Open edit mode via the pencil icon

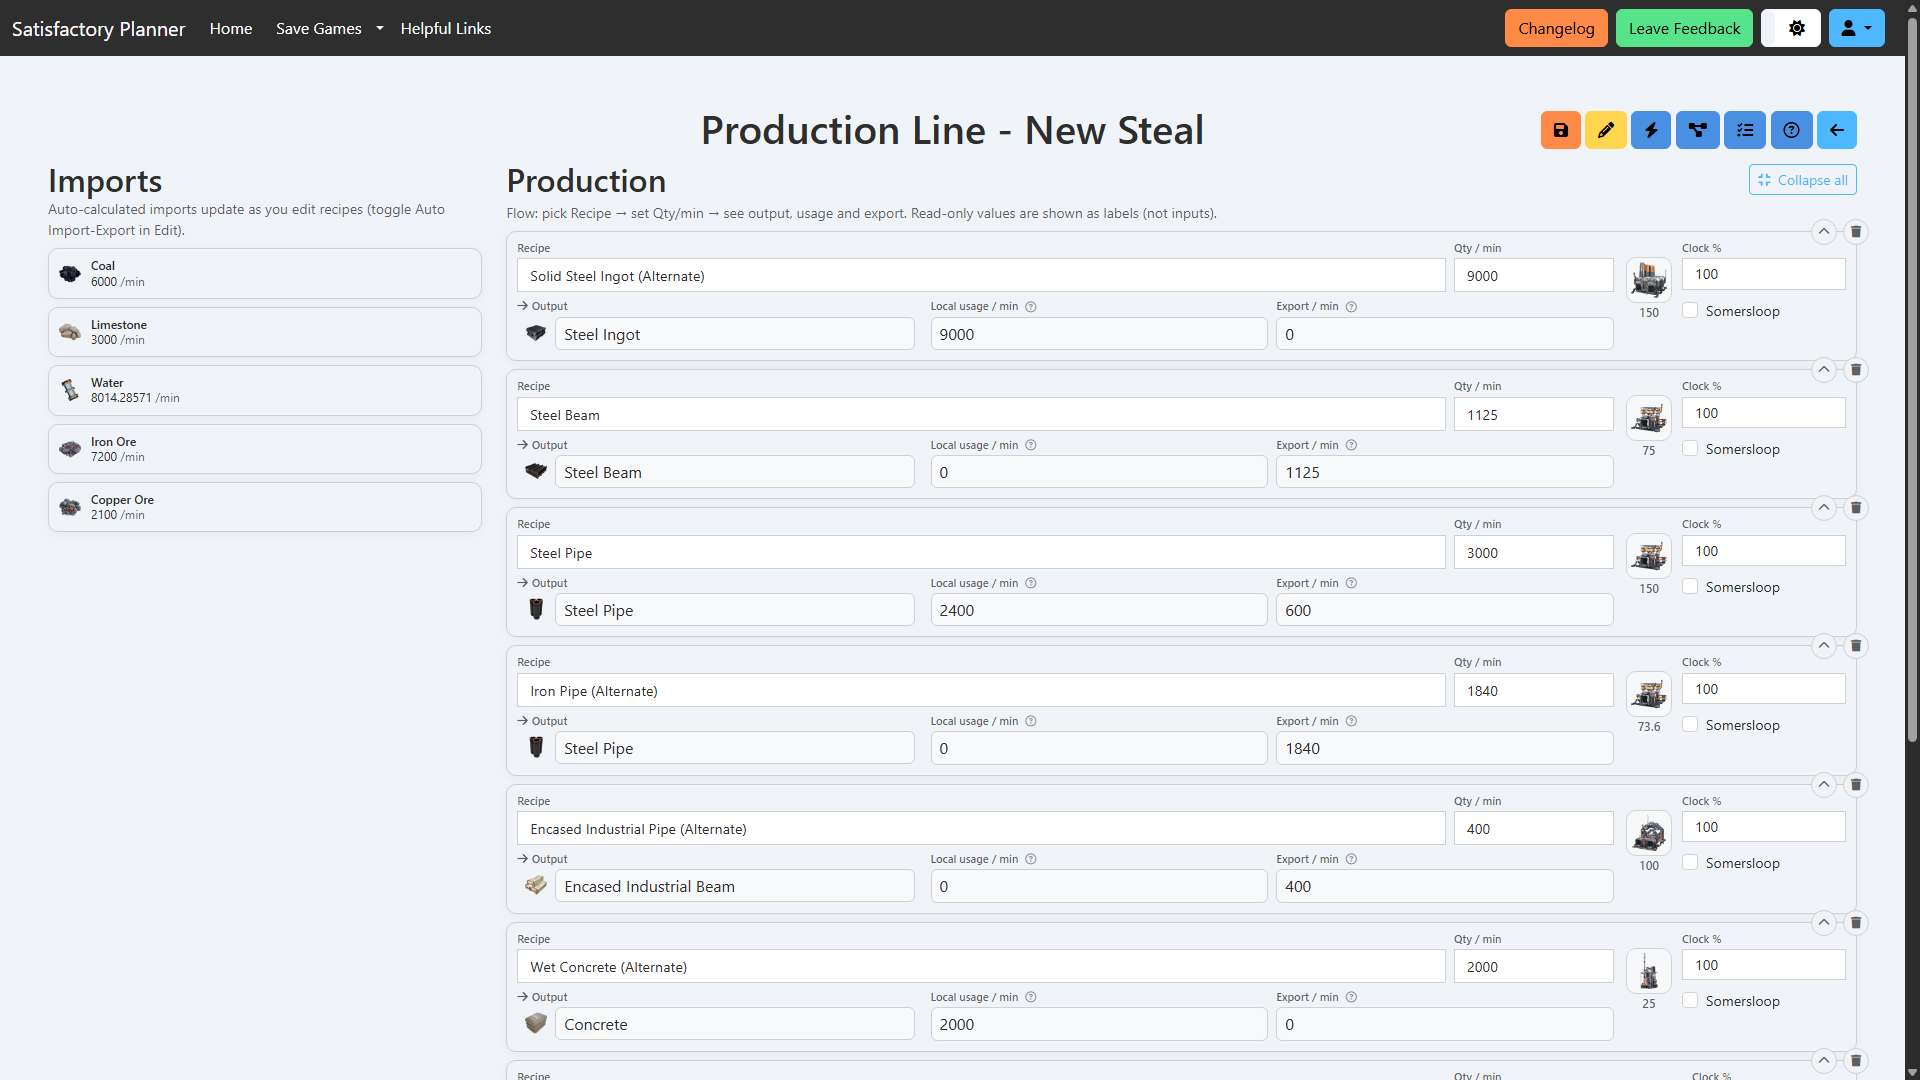[x=1606, y=130]
